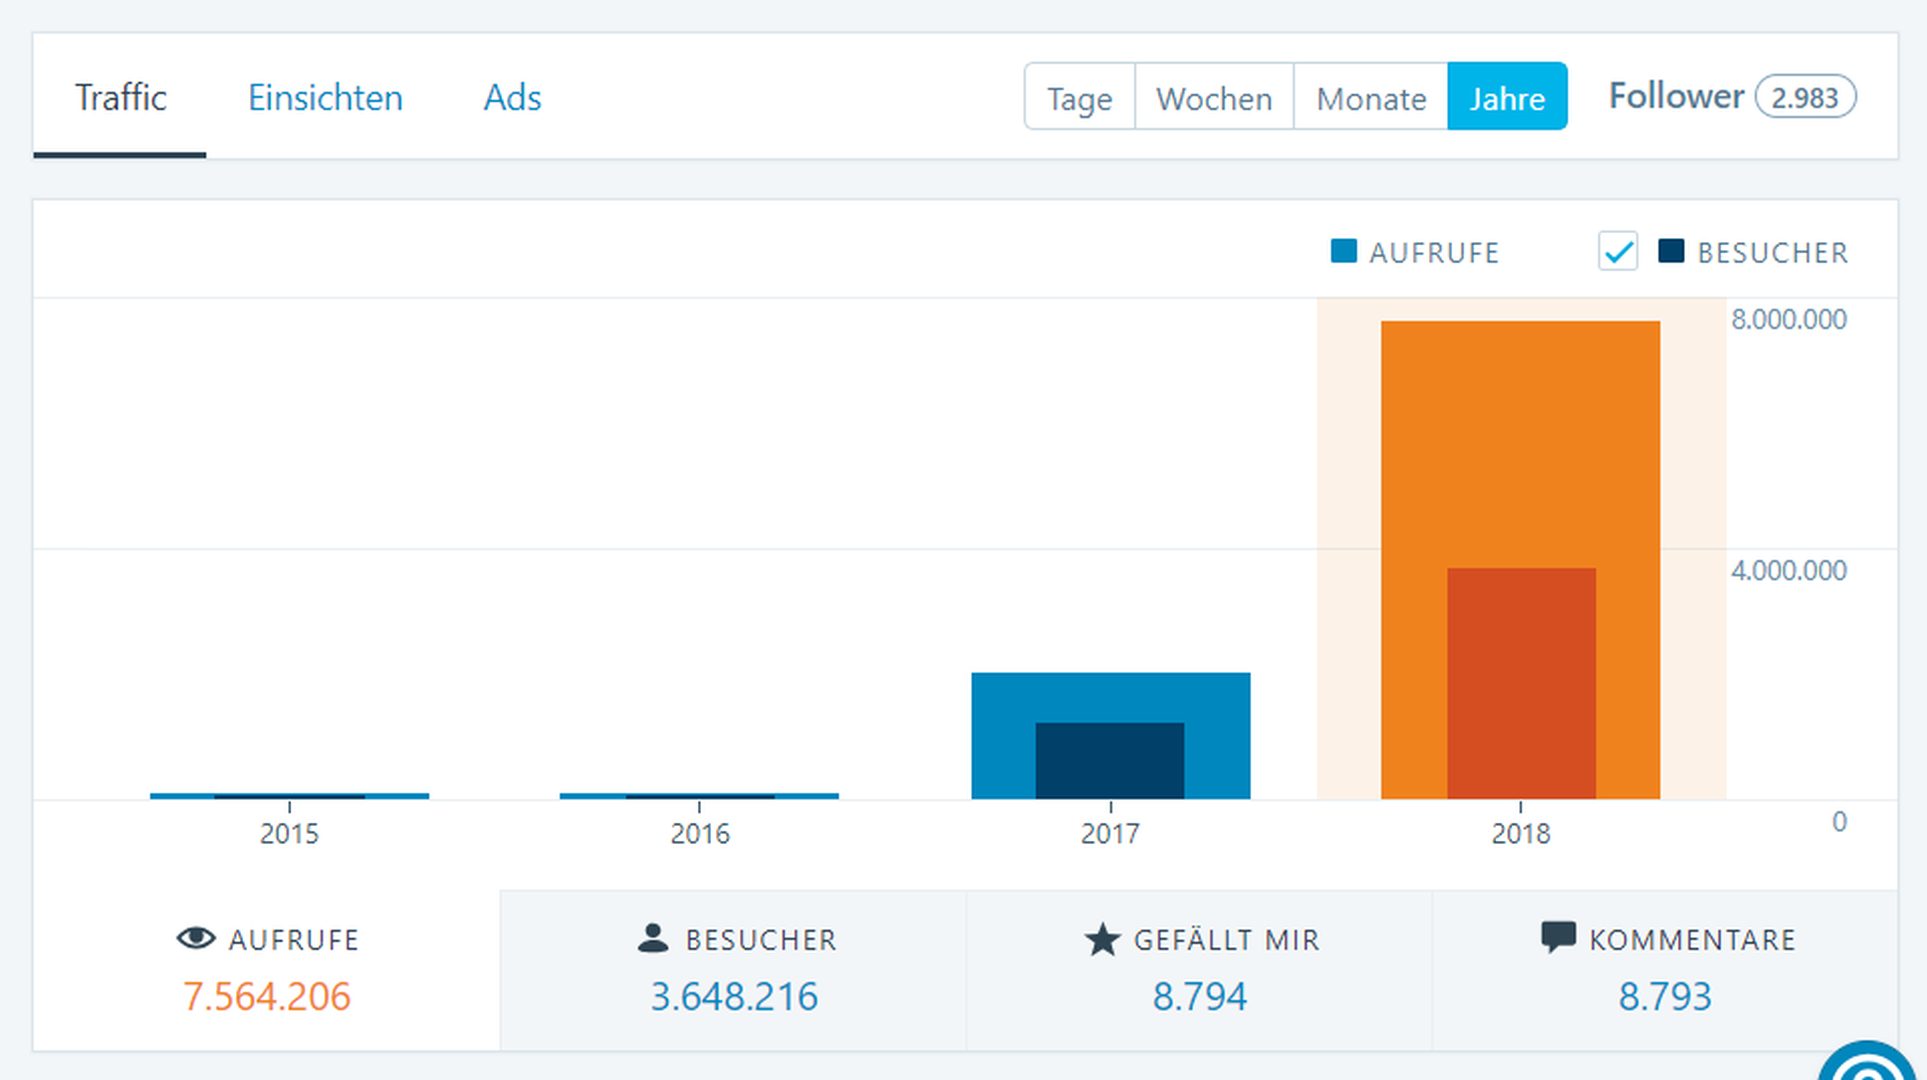The height and width of the screenshot is (1080, 1927).
Task: Select the Traffic tab
Action: tap(120, 97)
